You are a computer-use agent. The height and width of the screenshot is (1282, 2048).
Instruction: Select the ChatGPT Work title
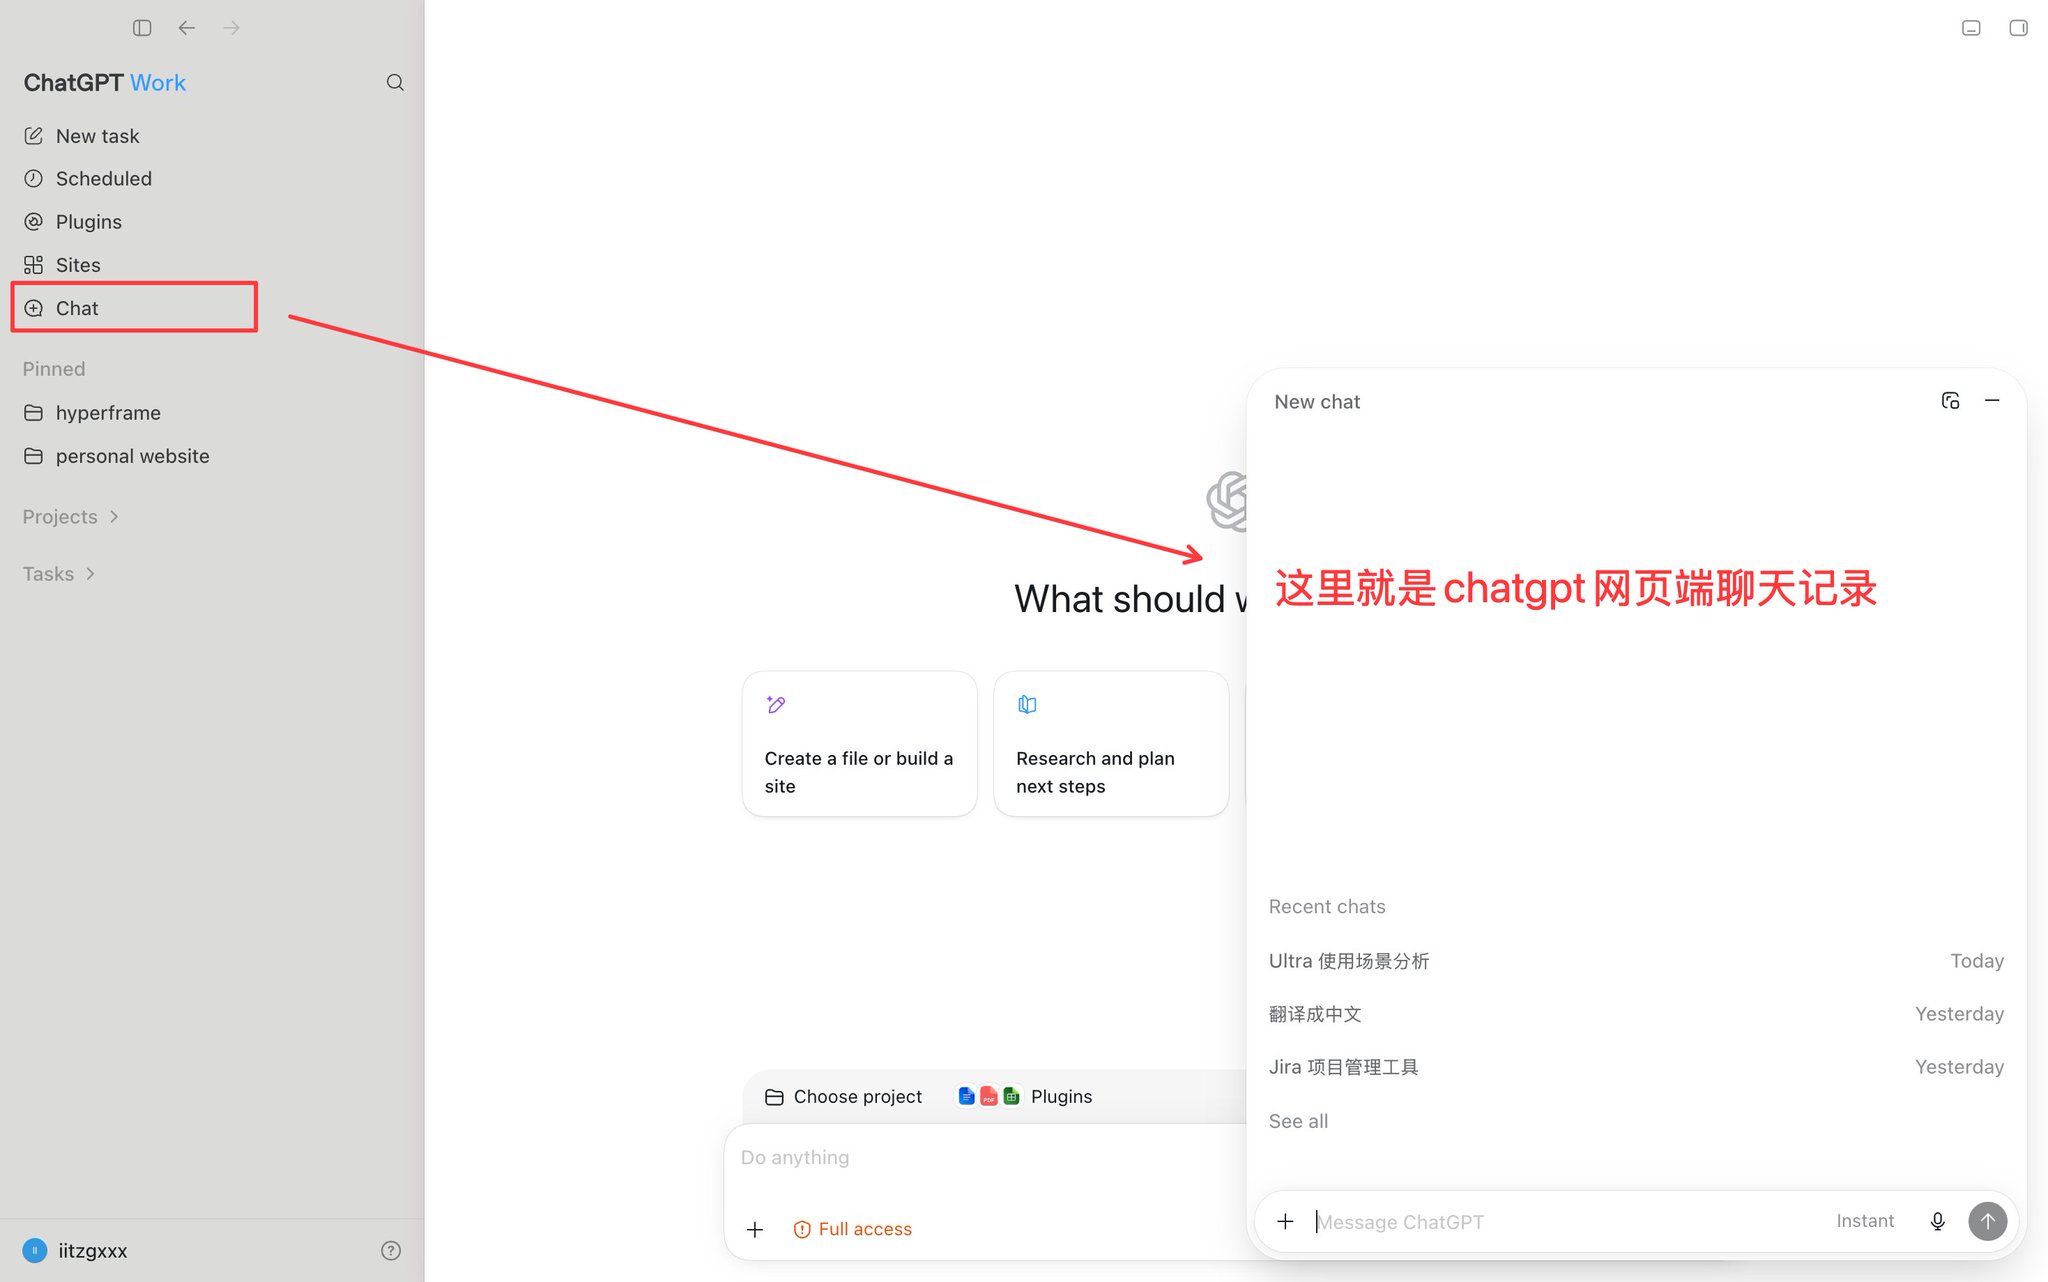click(105, 83)
